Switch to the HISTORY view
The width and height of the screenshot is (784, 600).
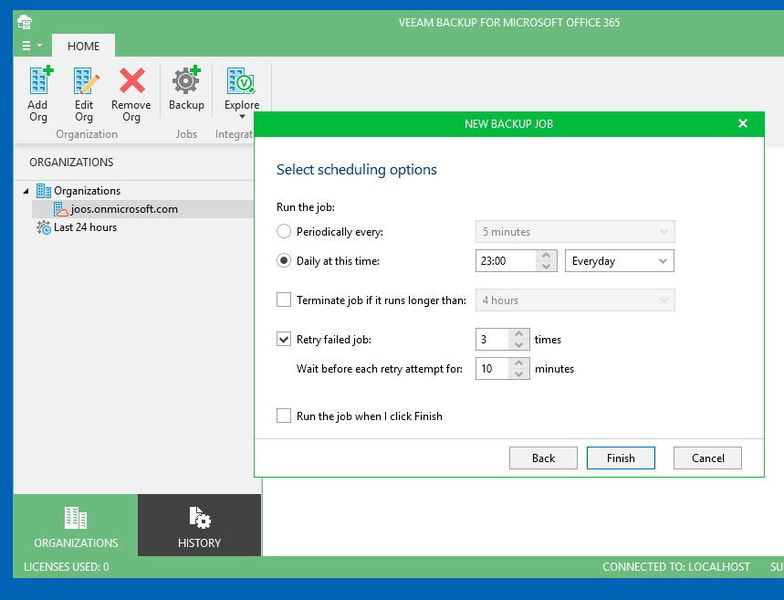point(199,525)
